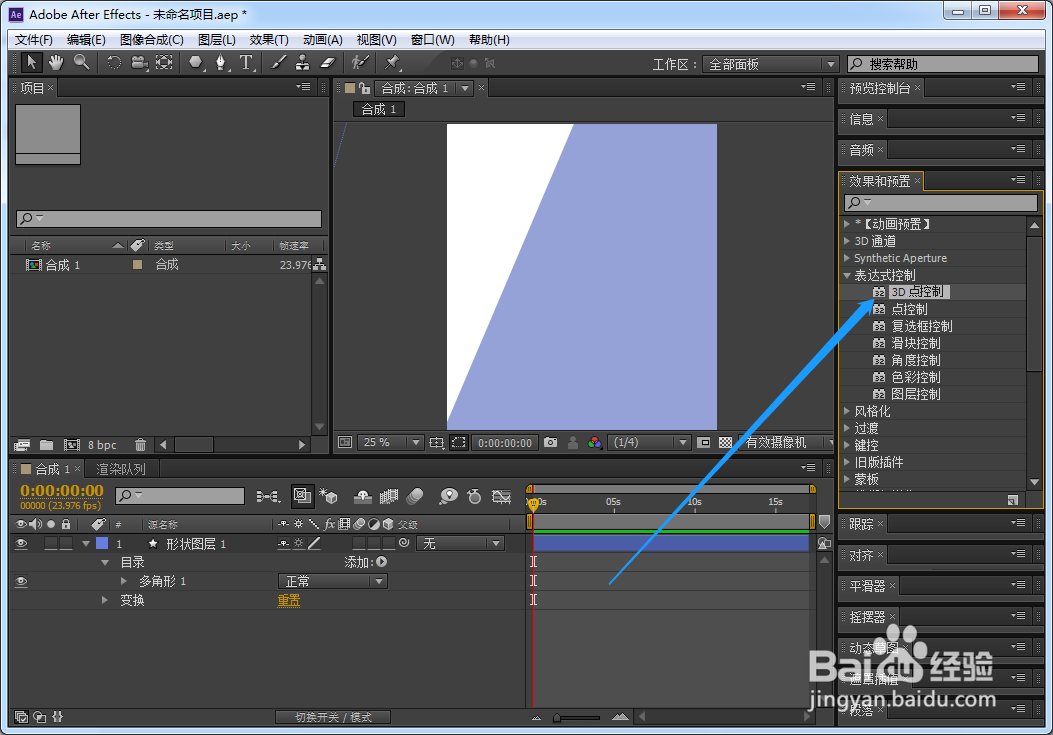Image resolution: width=1053 pixels, height=735 pixels.
Task: Click Brainstorm icon in timeline
Action: tap(448, 496)
